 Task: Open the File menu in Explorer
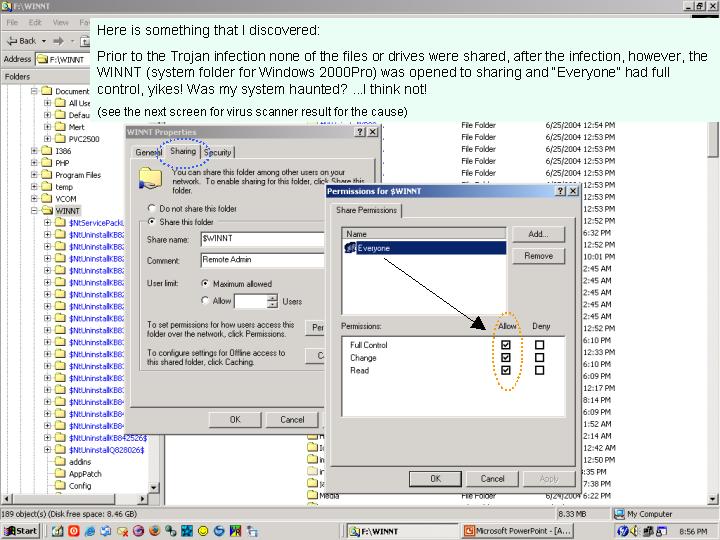(12, 22)
